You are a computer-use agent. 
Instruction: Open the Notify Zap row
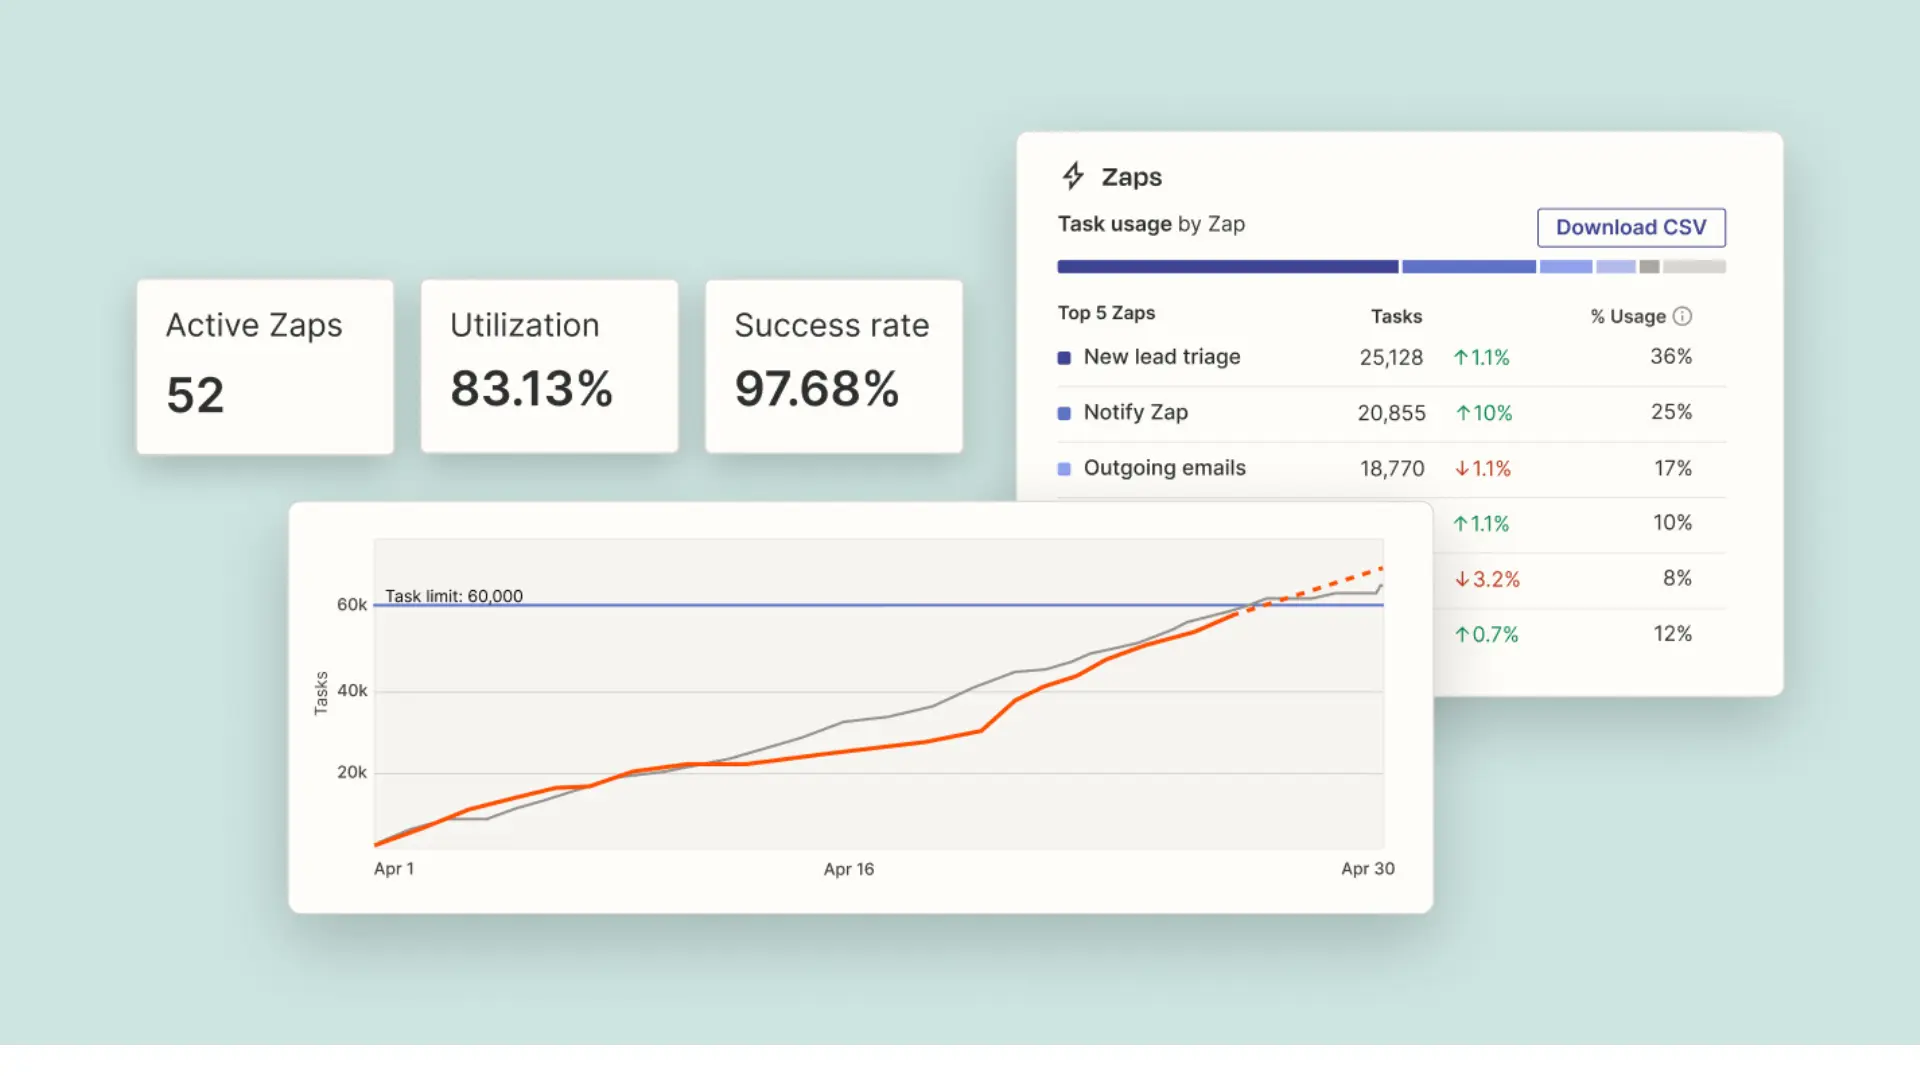click(x=1391, y=413)
